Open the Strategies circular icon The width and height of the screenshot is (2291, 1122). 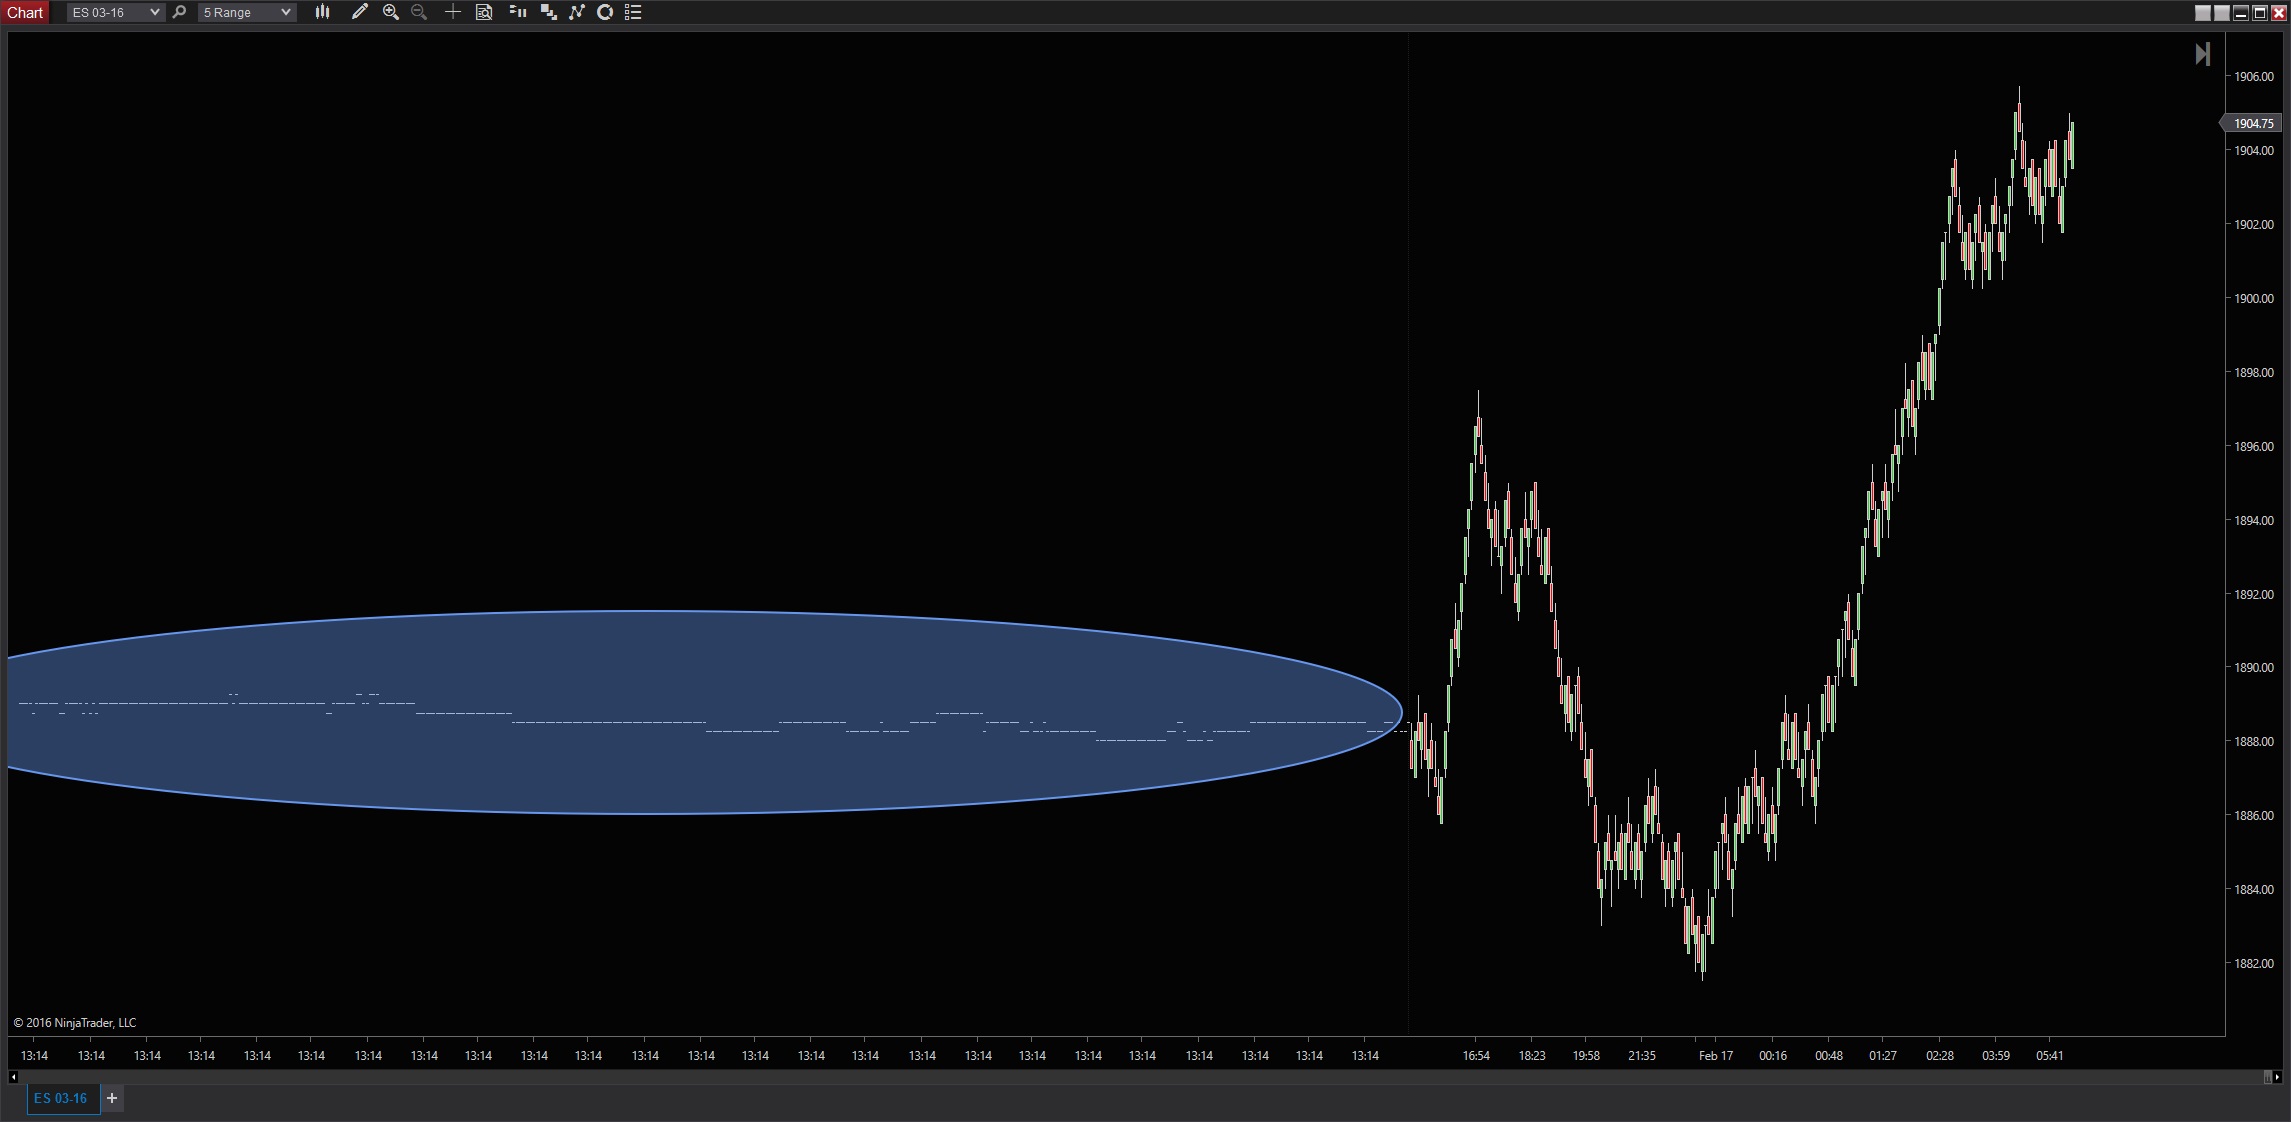[x=605, y=12]
